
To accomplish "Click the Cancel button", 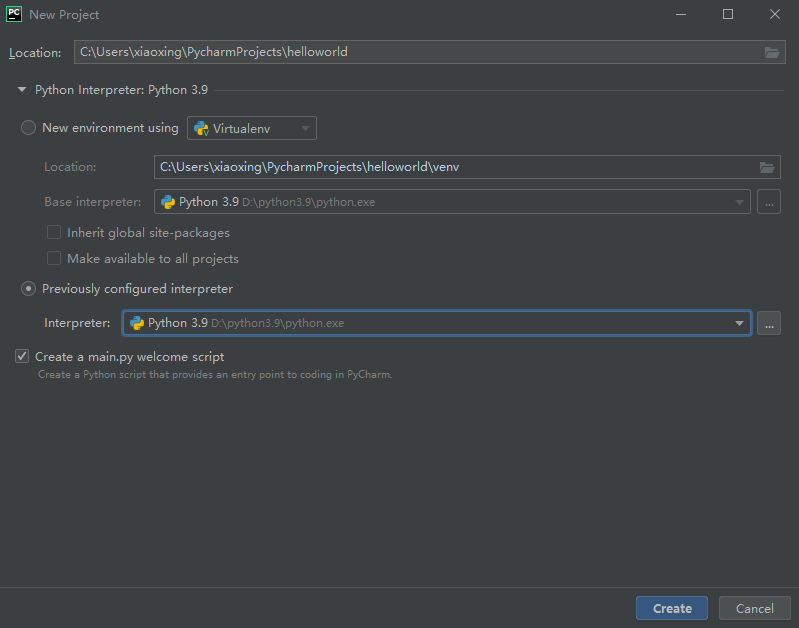I will click(754, 608).
